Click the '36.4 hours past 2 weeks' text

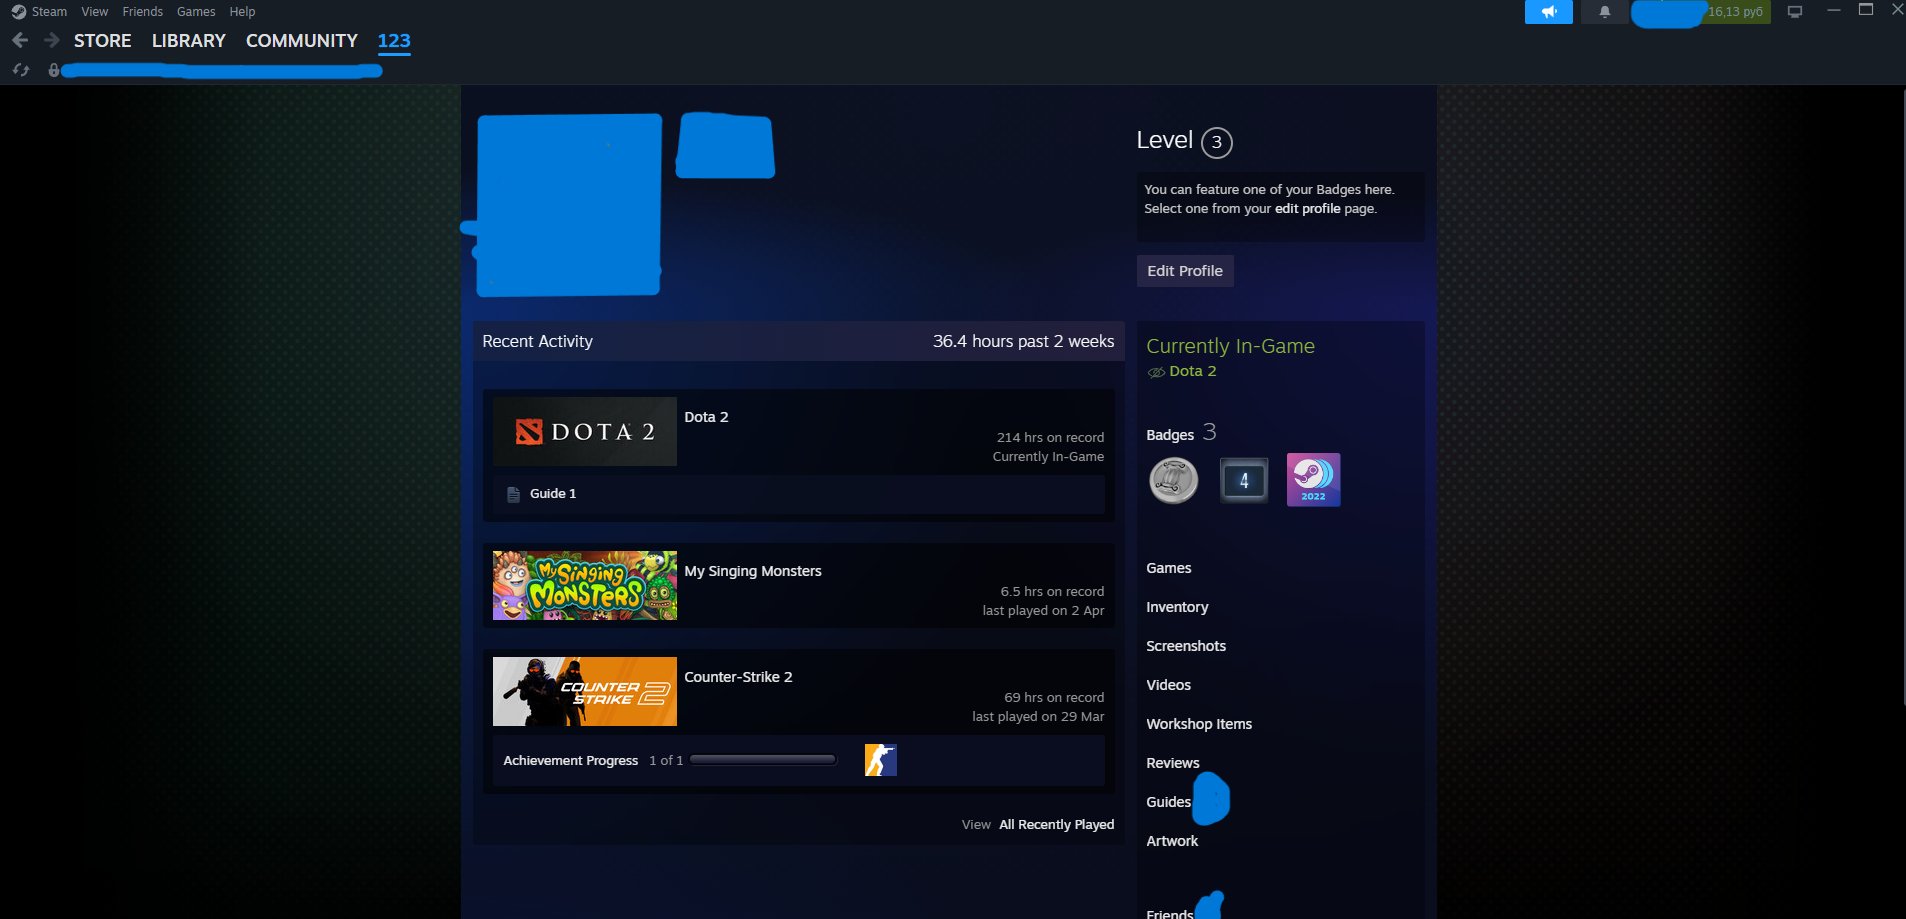(x=1023, y=341)
